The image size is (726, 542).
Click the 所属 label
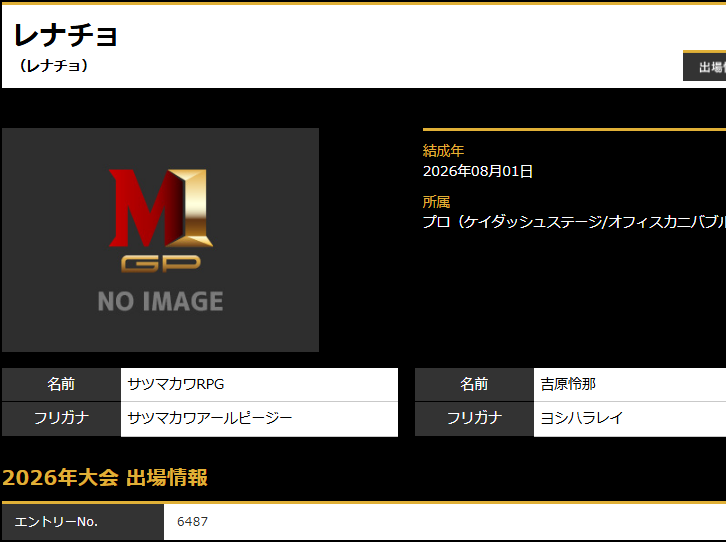click(x=436, y=202)
